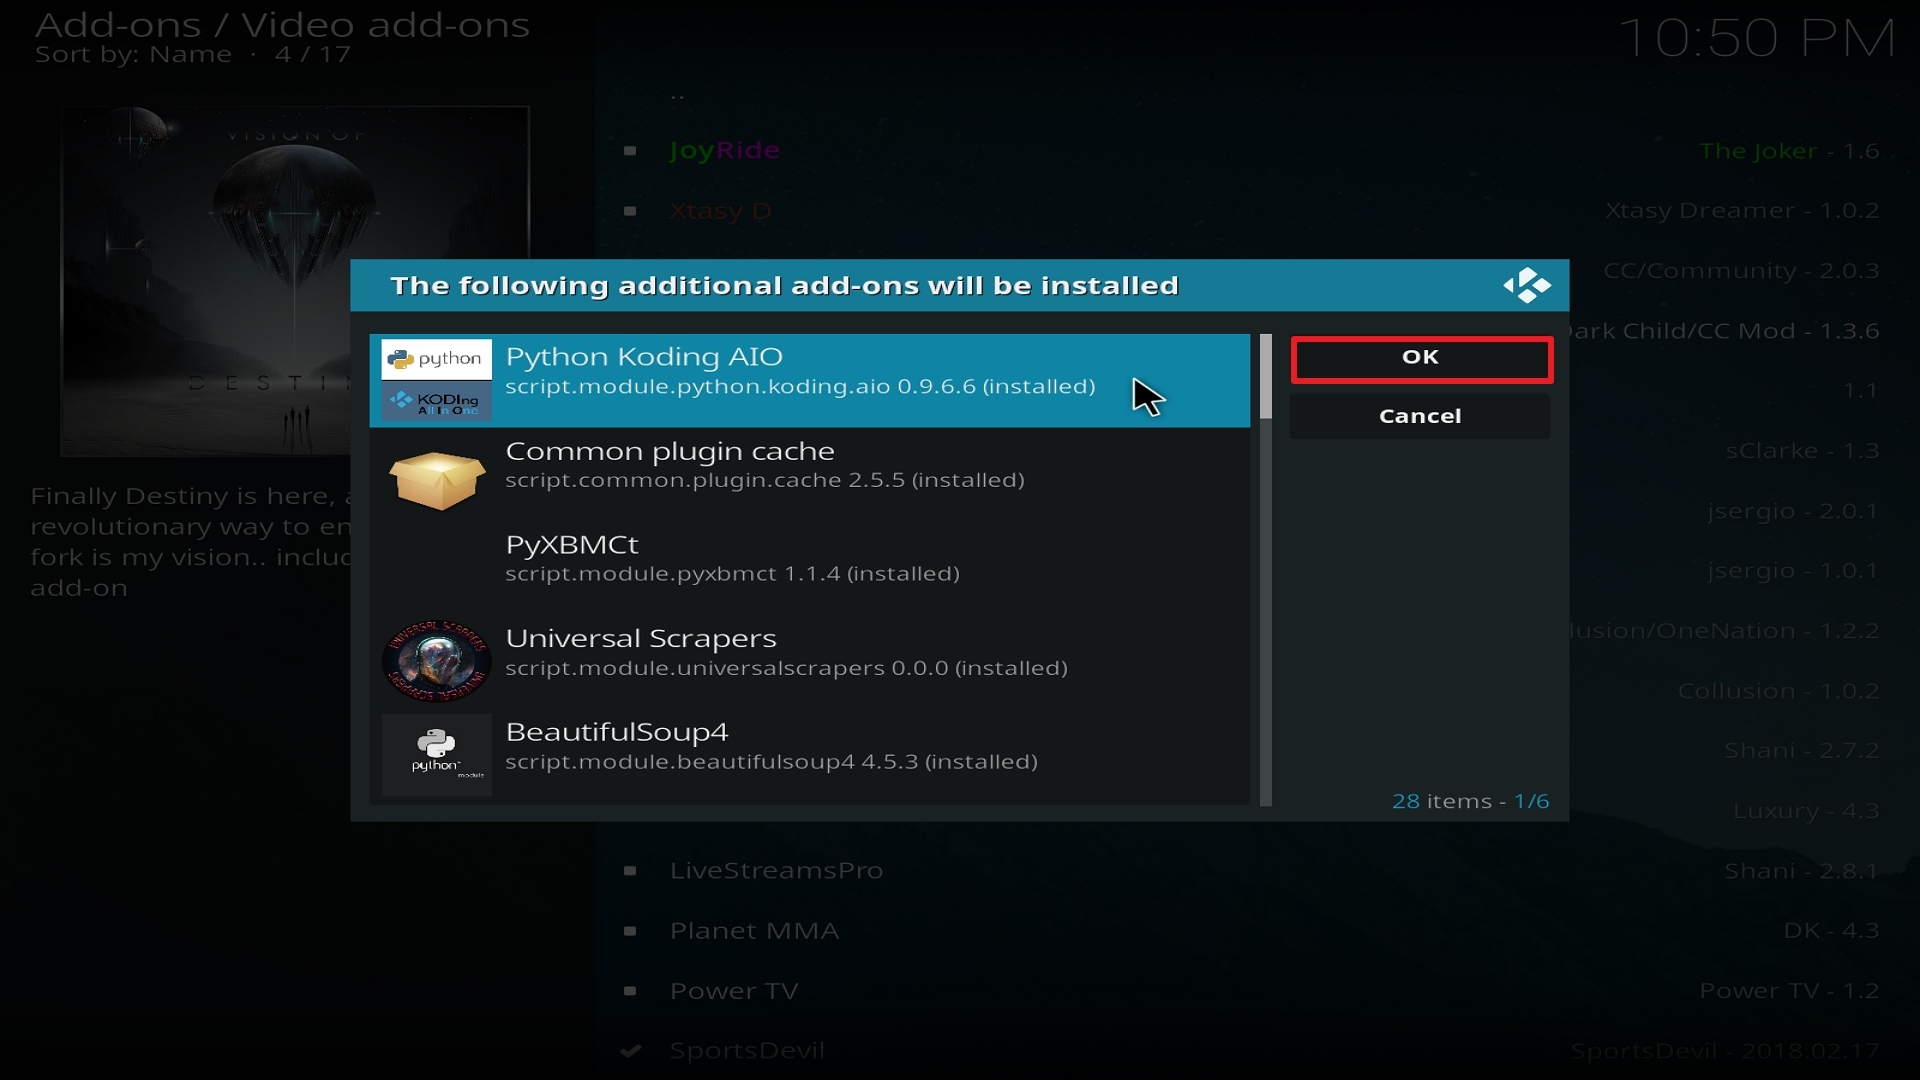Click the dialog list scrollbar

1266,570
